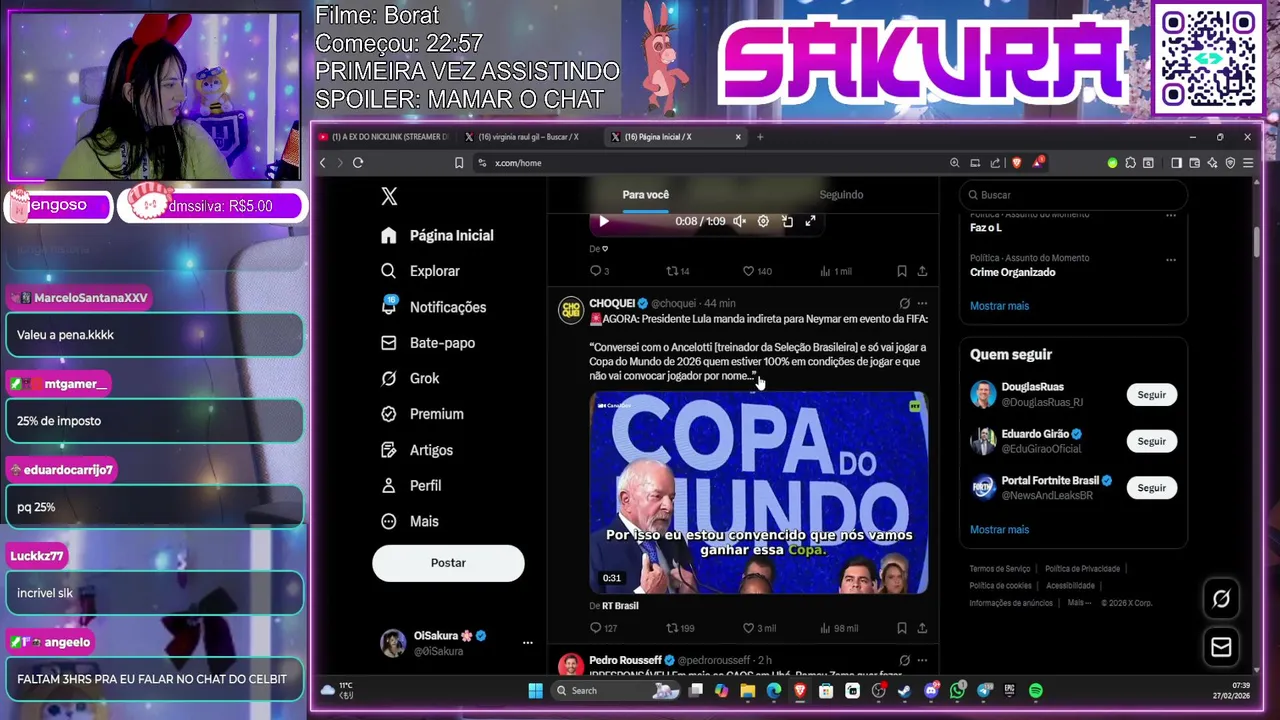Open Notificações in the sidebar

click(433, 307)
